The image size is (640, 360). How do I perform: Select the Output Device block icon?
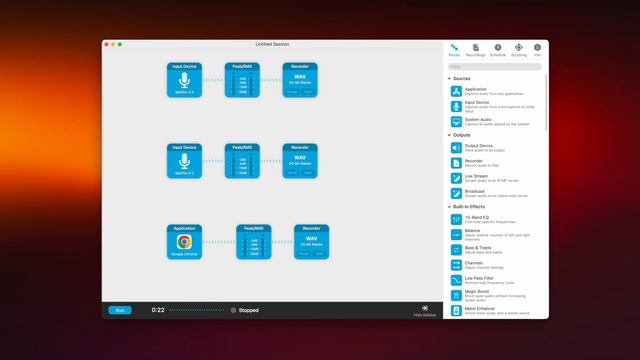tap(456, 148)
